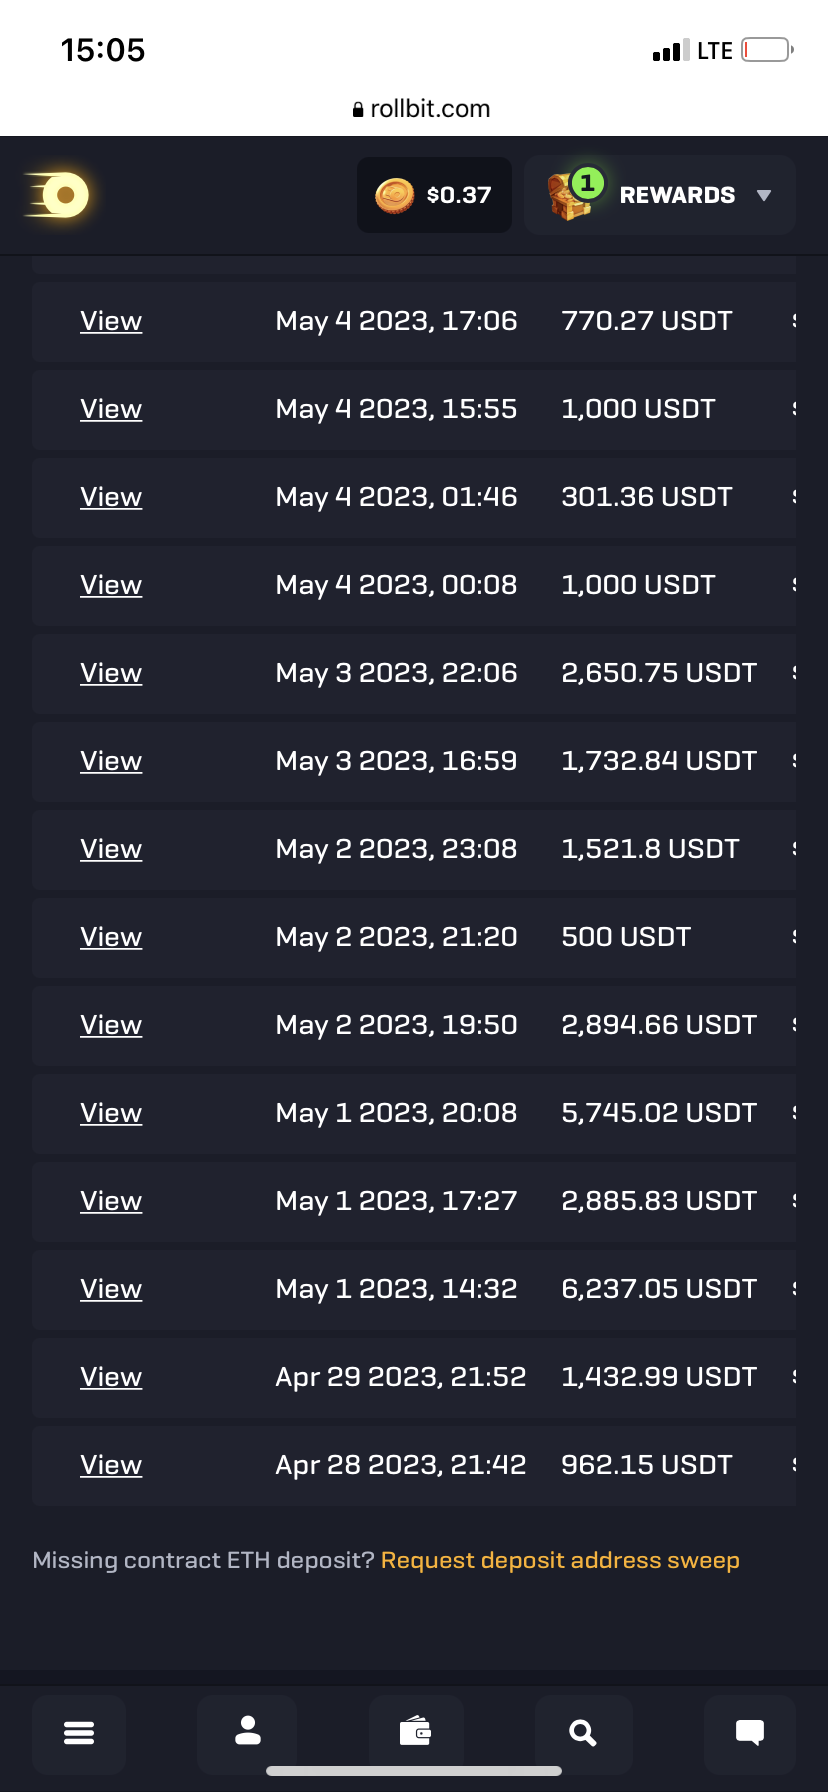Click Request deposit address sweep link
The width and height of the screenshot is (828, 1792).
click(x=560, y=1560)
